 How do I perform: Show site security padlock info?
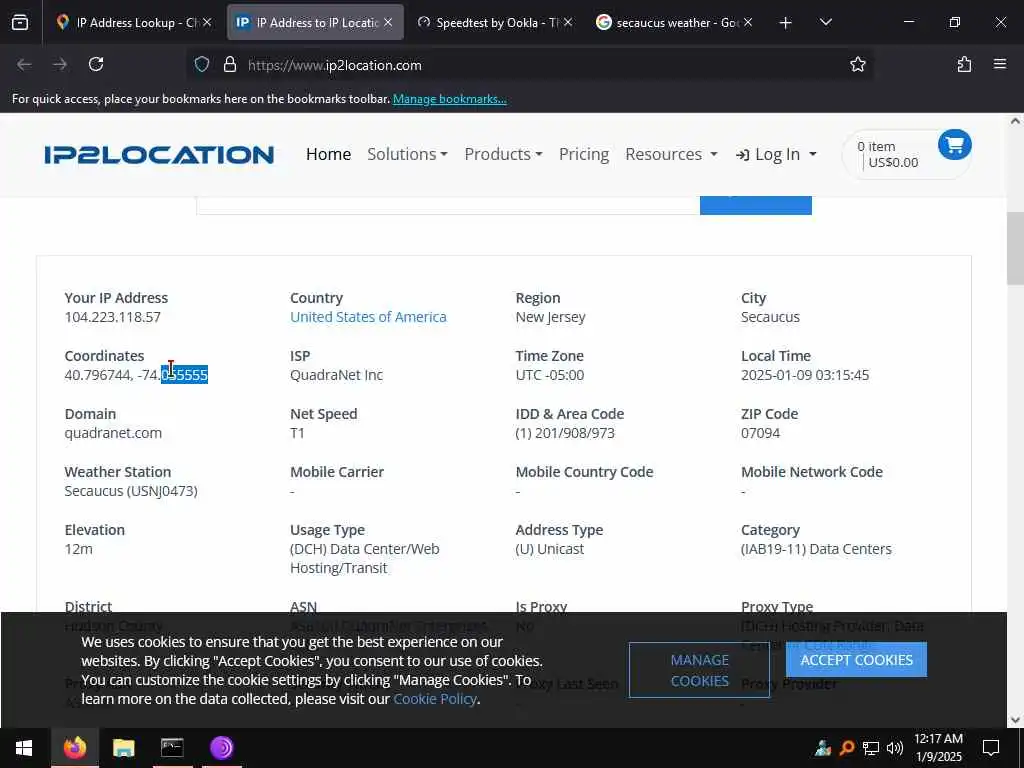point(229,65)
